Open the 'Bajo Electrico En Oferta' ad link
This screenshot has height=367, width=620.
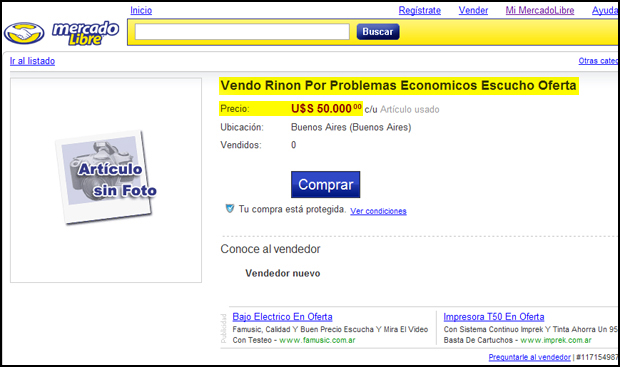[282, 317]
